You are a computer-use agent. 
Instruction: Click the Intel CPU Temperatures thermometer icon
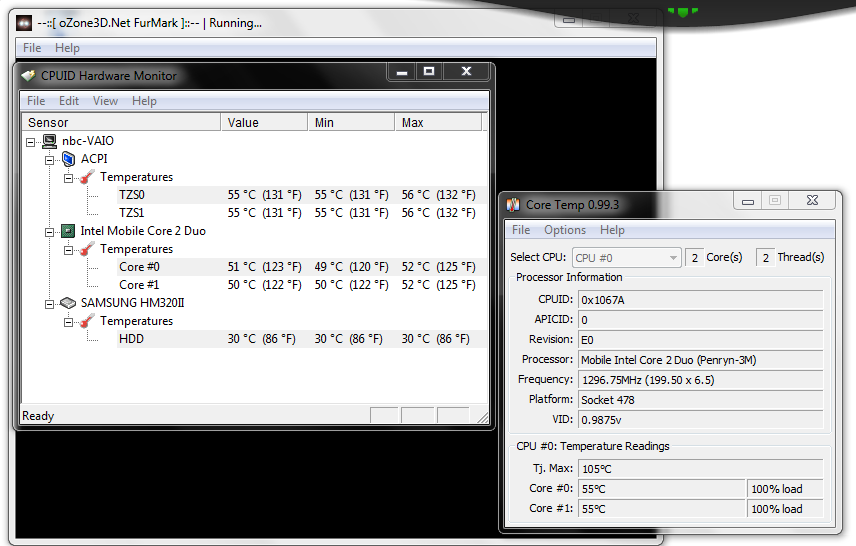point(87,249)
